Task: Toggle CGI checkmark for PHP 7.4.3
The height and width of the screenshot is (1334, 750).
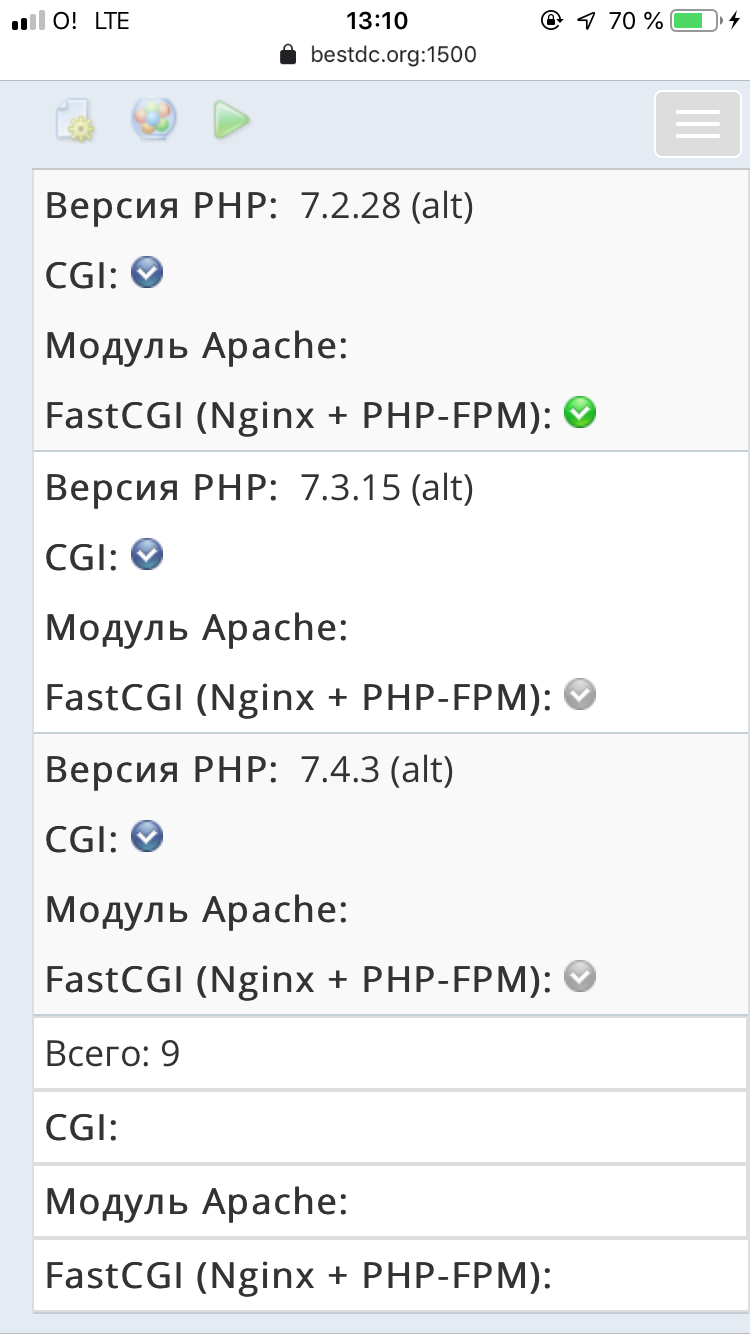Action: [147, 836]
